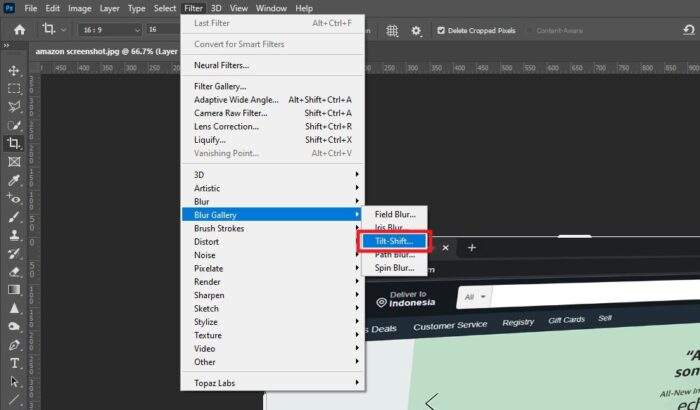Viewport: 700px width, 410px height.
Task: Open additional crop settings gear
Action: (416, 30)
